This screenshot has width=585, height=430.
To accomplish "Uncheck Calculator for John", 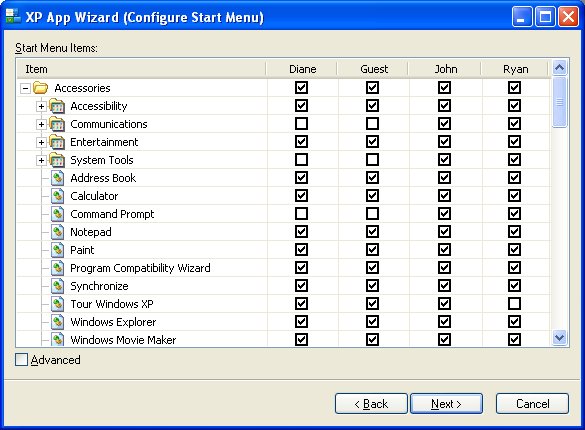I will click(x=444, y=195).
